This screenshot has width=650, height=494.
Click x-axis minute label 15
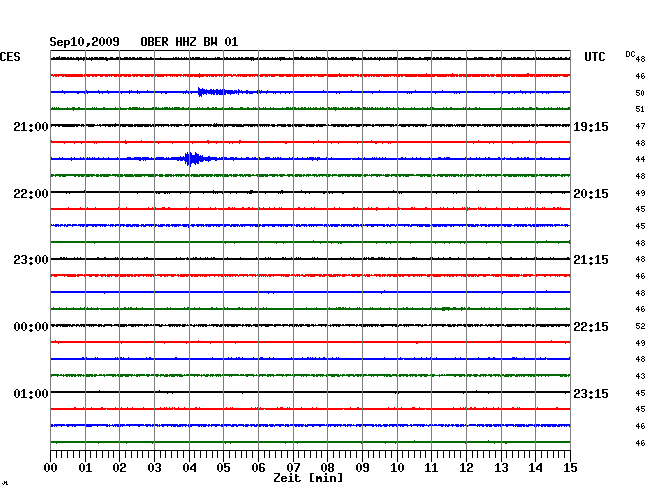570,468
